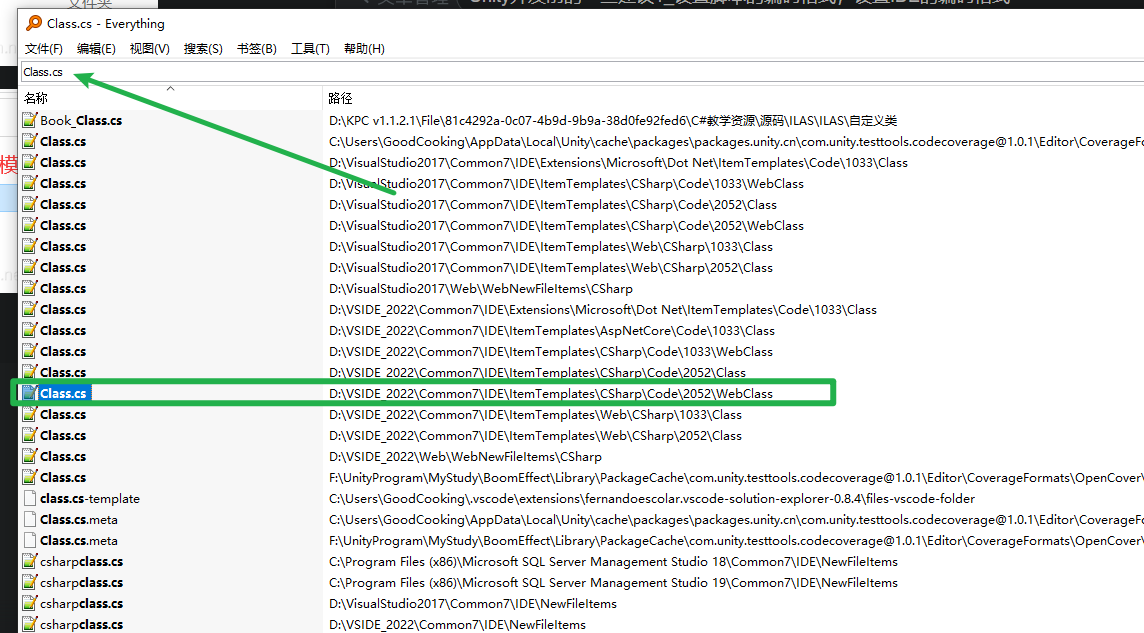1144x633 pixels.
Task: Select path D:\VisualStudio2017\Common7\IDE\ItemTemplates\CSharp\Code\2052\WebClass
Action: [566, 226]
